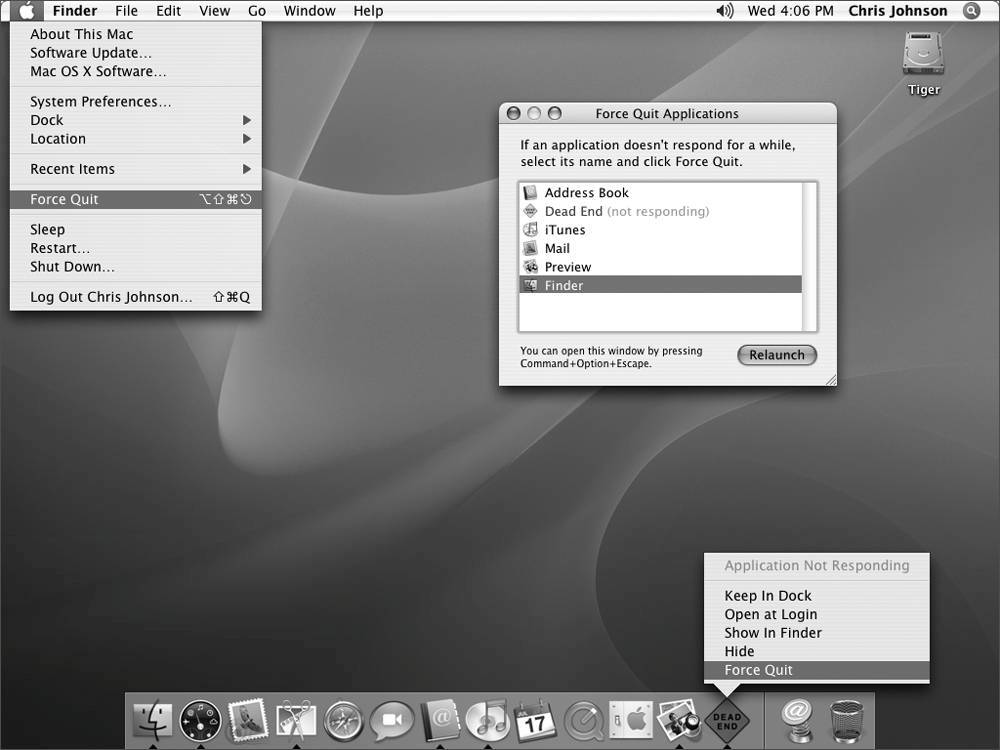This screenshot has width=1000, height=750.
Task: Select Address Book in Force Quit list
Action: [661, 193]
